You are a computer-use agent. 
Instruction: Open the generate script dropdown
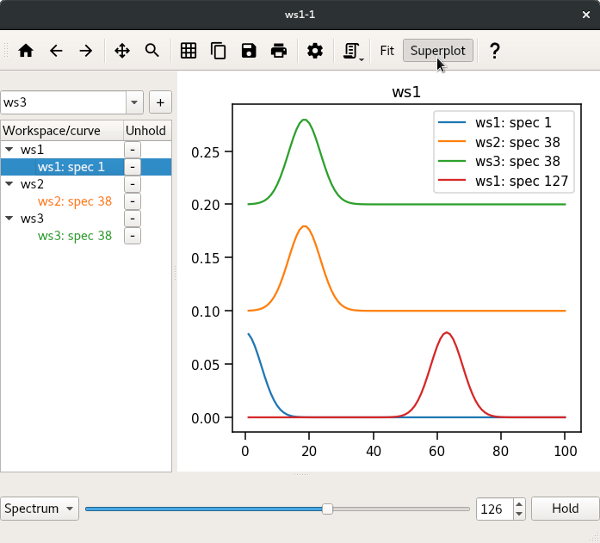click(352, 51)
